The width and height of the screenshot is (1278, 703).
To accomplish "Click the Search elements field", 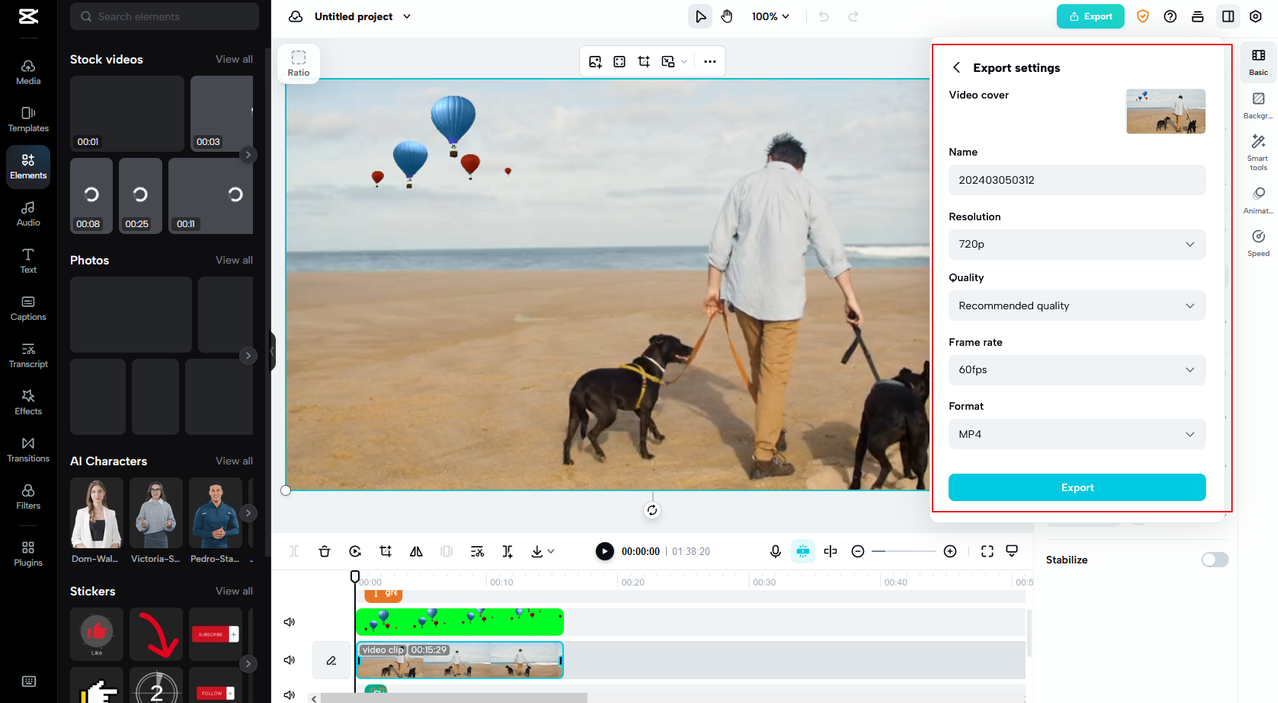I will click(x=165, y=16).
